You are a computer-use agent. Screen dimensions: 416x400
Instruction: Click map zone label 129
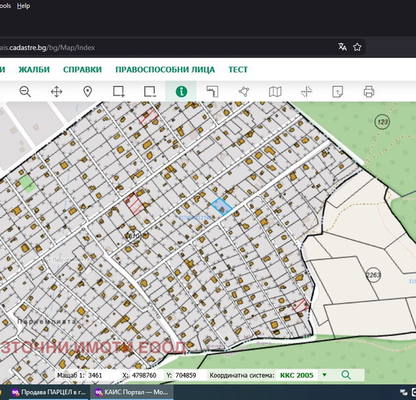pyautogui.click(x=382, y=122)
